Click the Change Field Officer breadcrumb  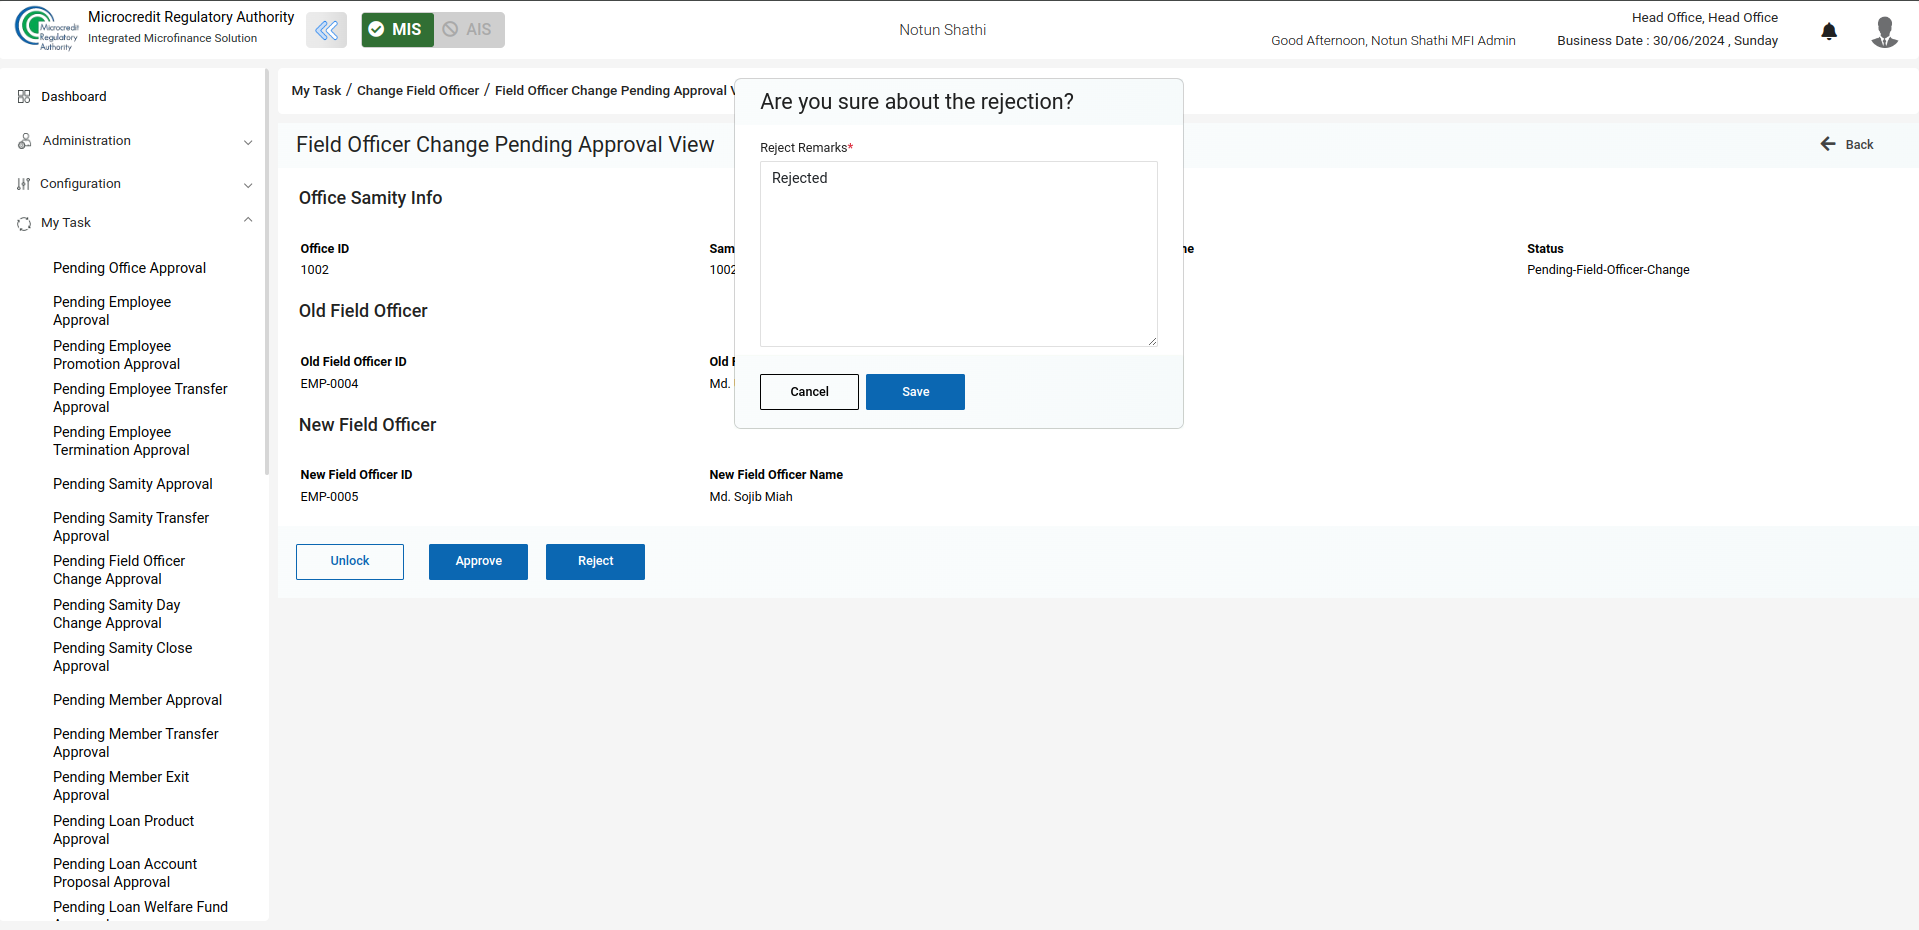tap(417, 91)
